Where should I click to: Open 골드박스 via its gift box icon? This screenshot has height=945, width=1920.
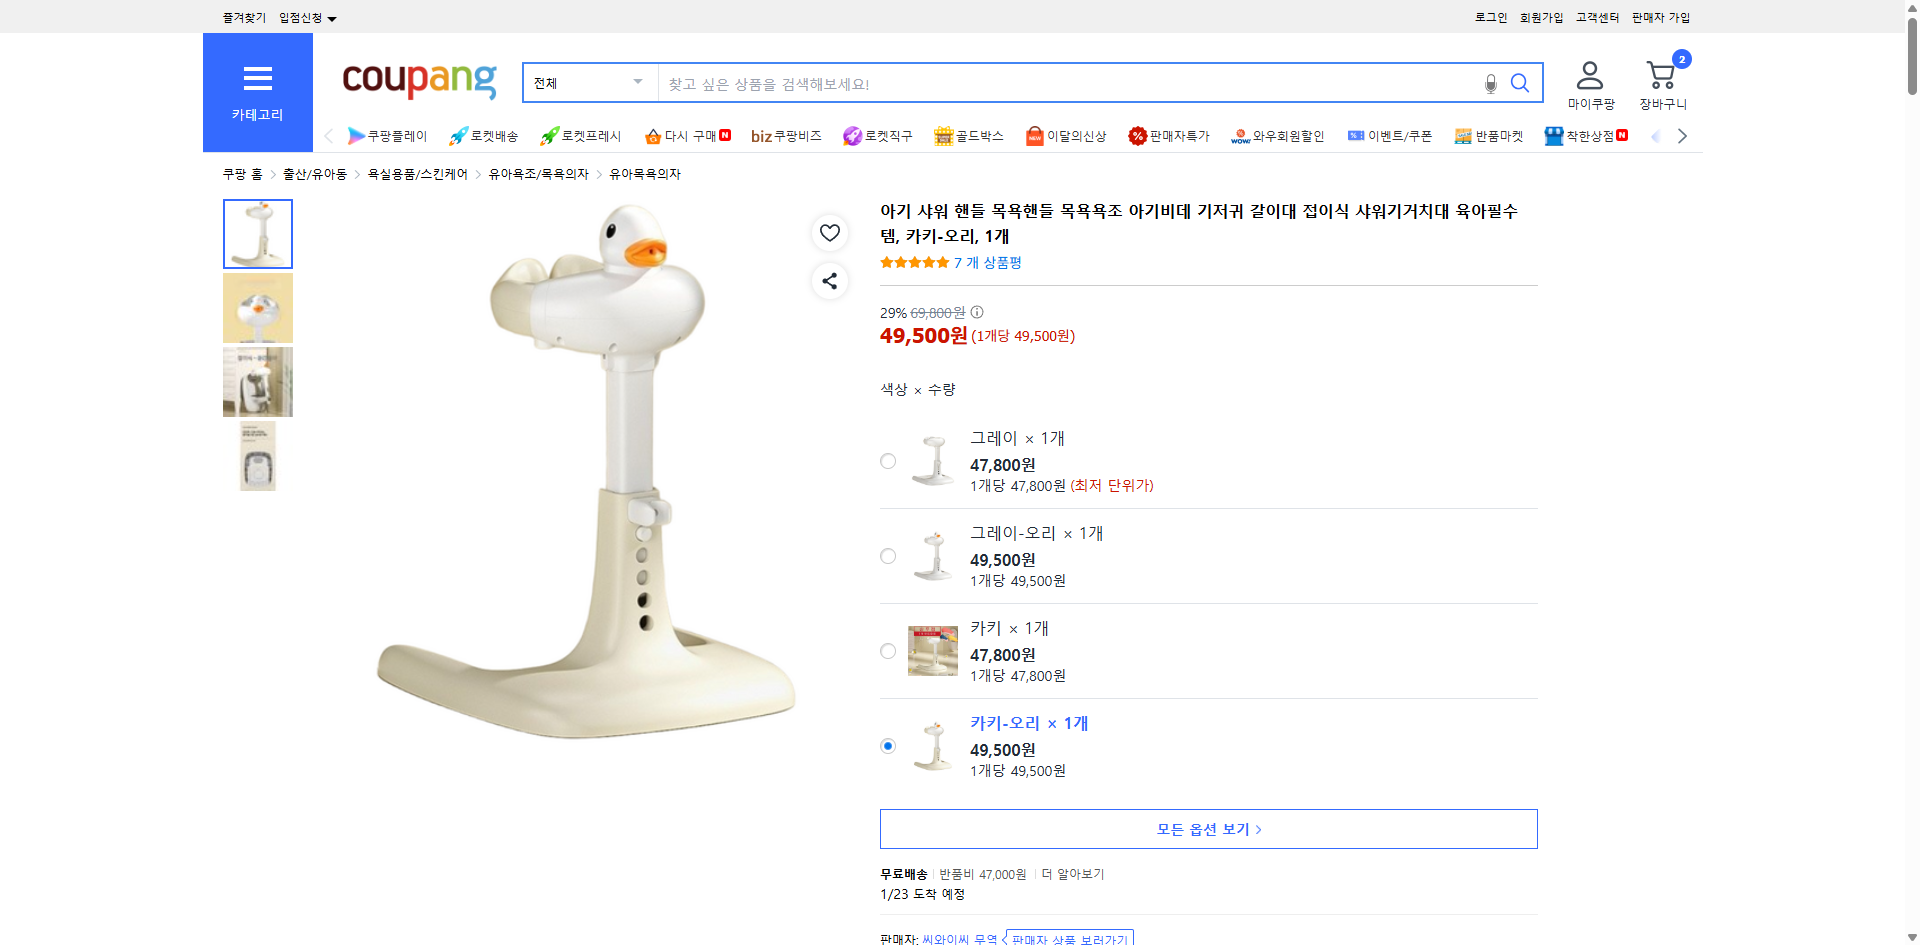942,135
